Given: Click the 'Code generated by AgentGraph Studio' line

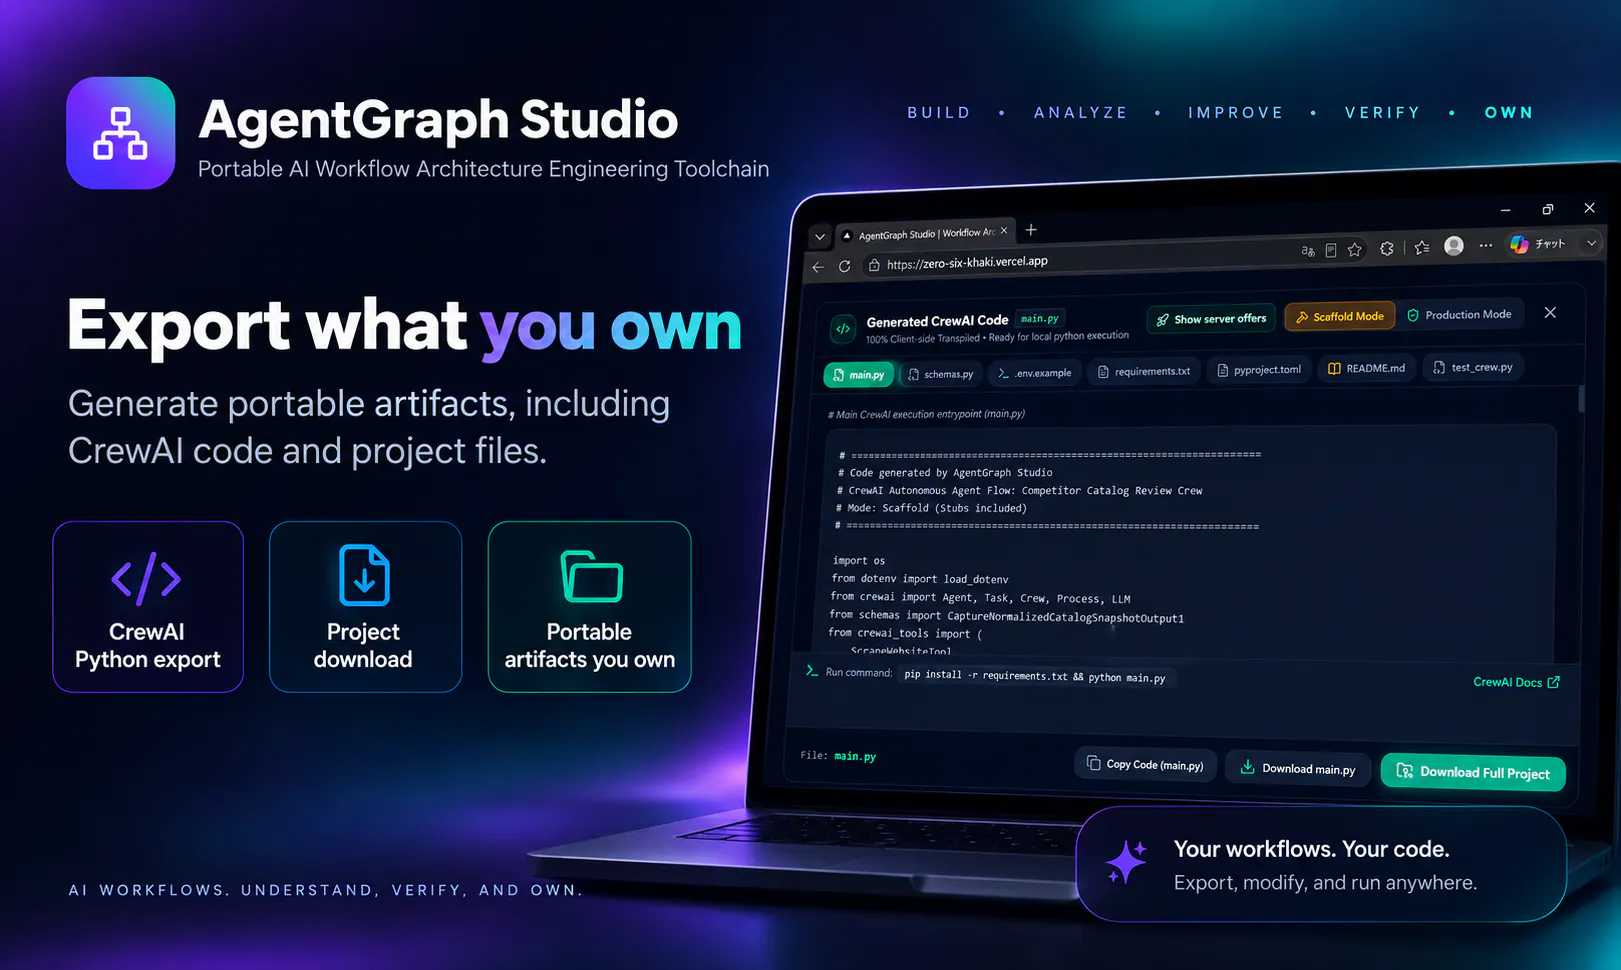Looking at the screenshot, I should 945,473.
